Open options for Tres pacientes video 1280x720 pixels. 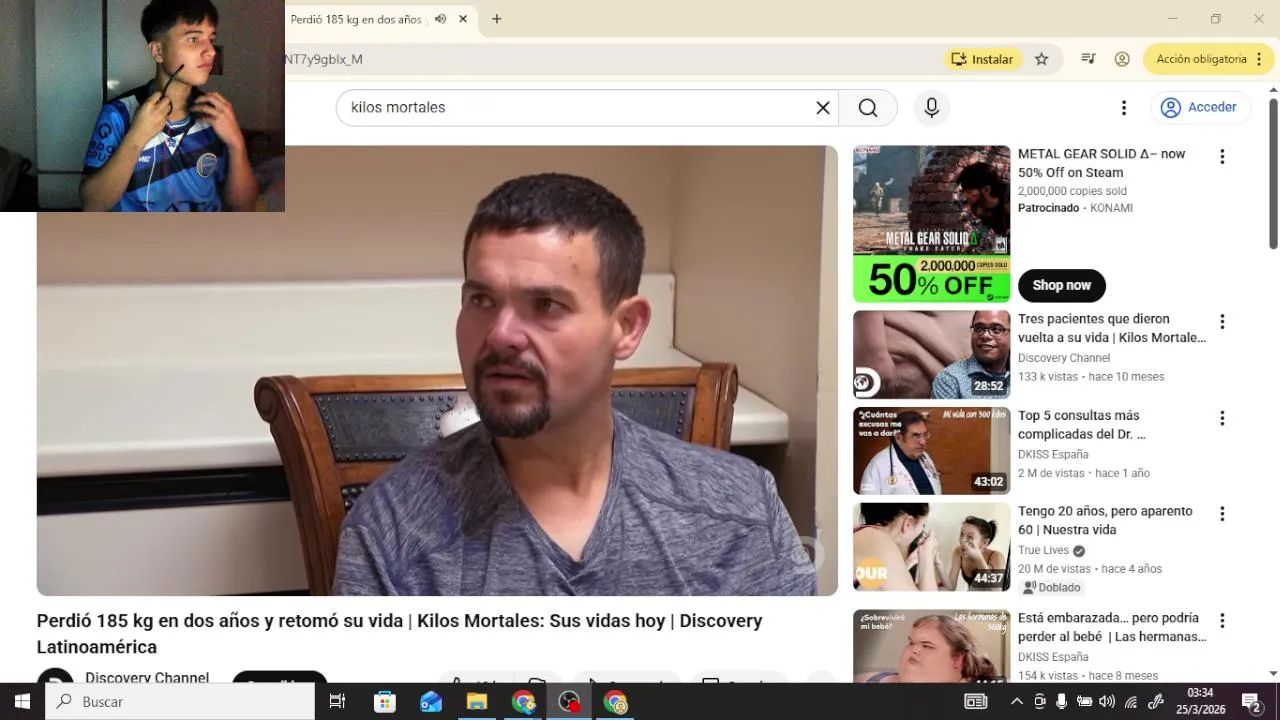(x=1222, y=322)
